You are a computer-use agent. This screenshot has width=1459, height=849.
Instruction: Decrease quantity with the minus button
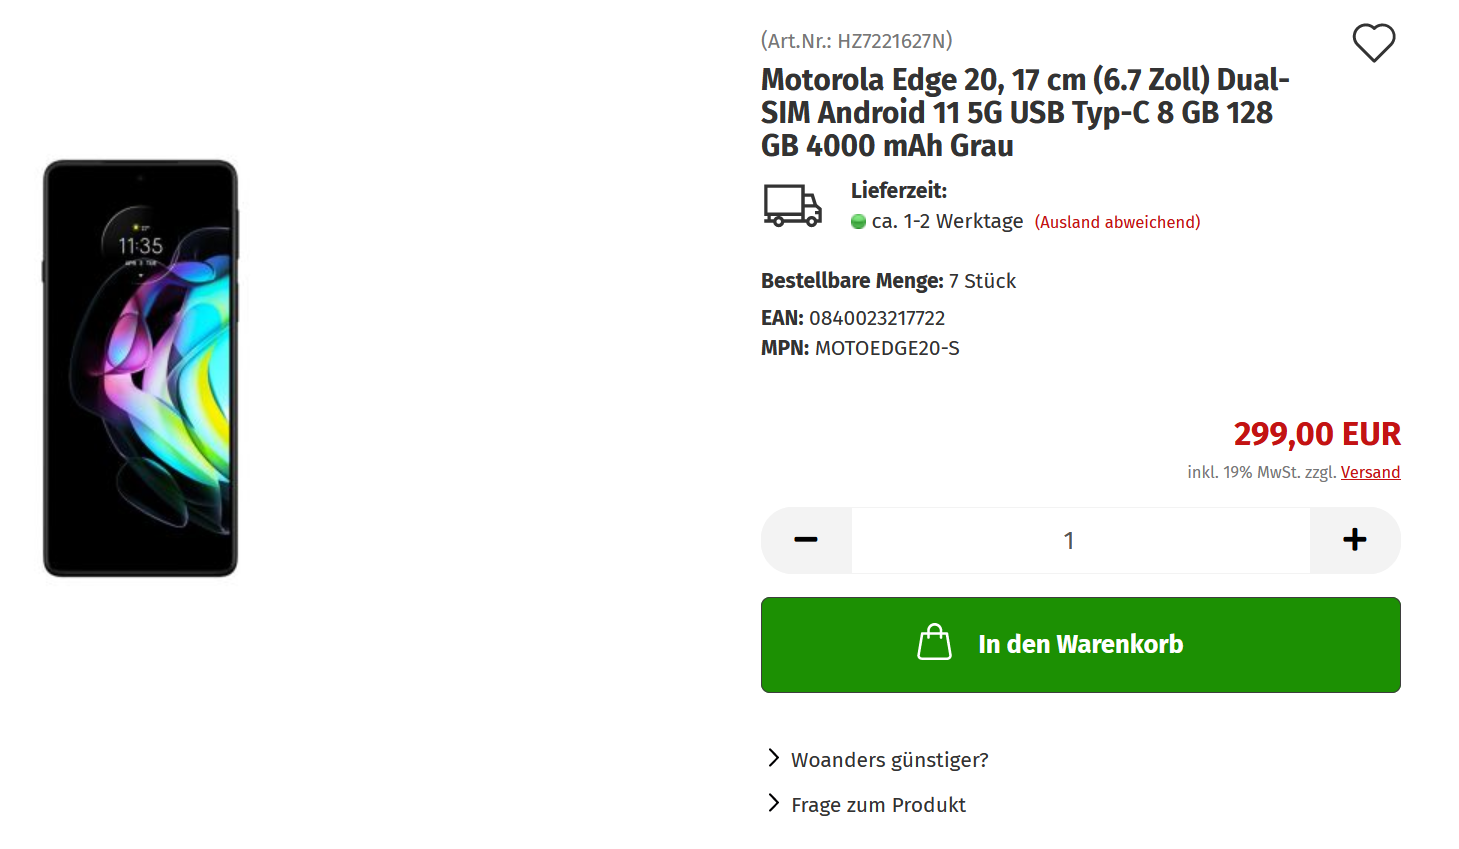[806, 540]
